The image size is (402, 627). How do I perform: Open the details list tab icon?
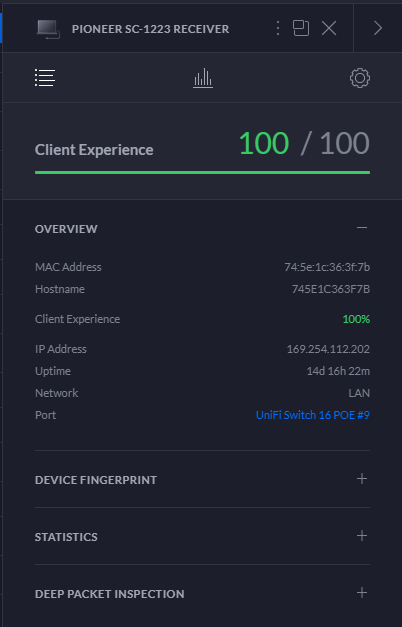45,78
